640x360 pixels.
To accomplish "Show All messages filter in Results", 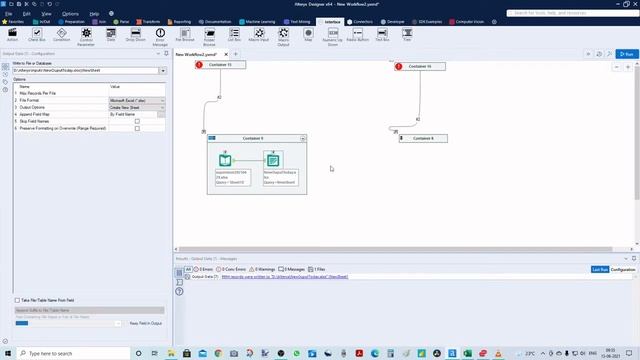I will point(188,269).
